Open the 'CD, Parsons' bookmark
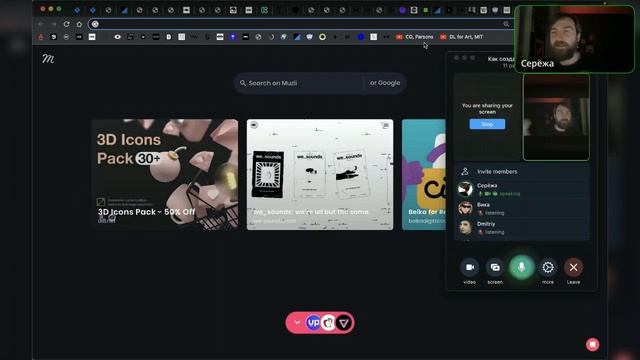Image resolution: width=640 pixels, height=360 pixels. point(415,37)
